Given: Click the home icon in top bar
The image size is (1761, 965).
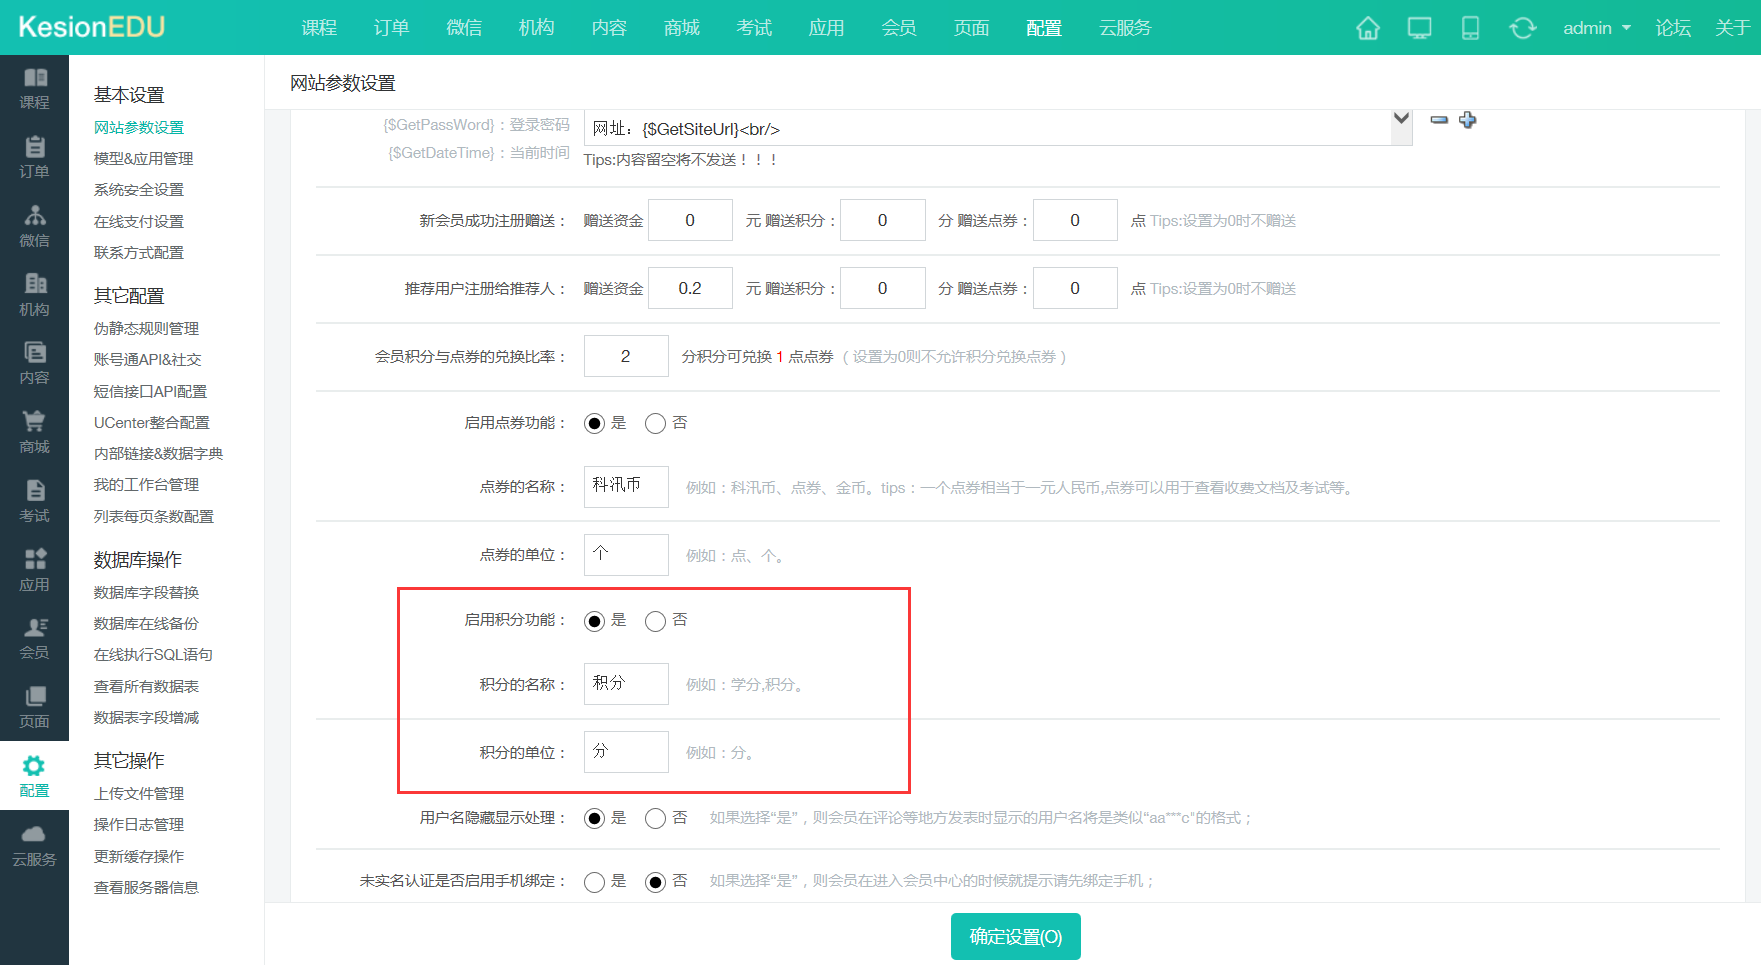Looking at the screenshot, I should click(1367, 28).
